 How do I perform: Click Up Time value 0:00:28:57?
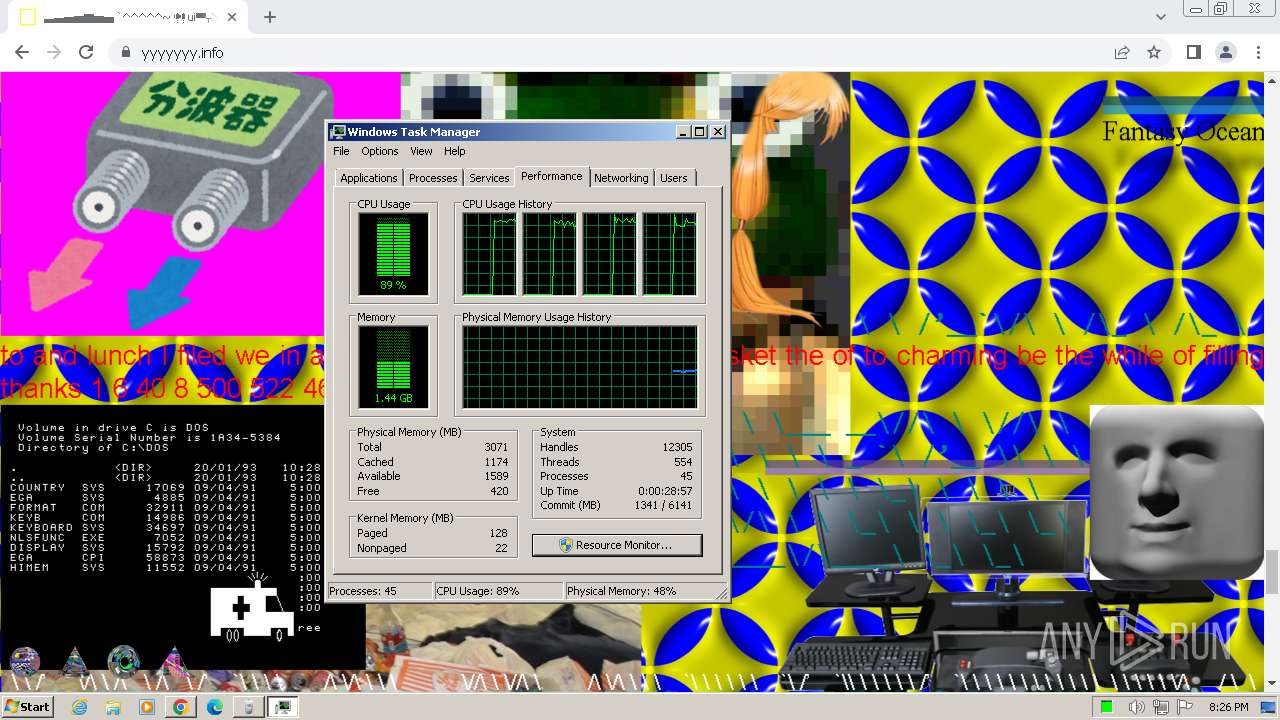click(x=665, y=491)
